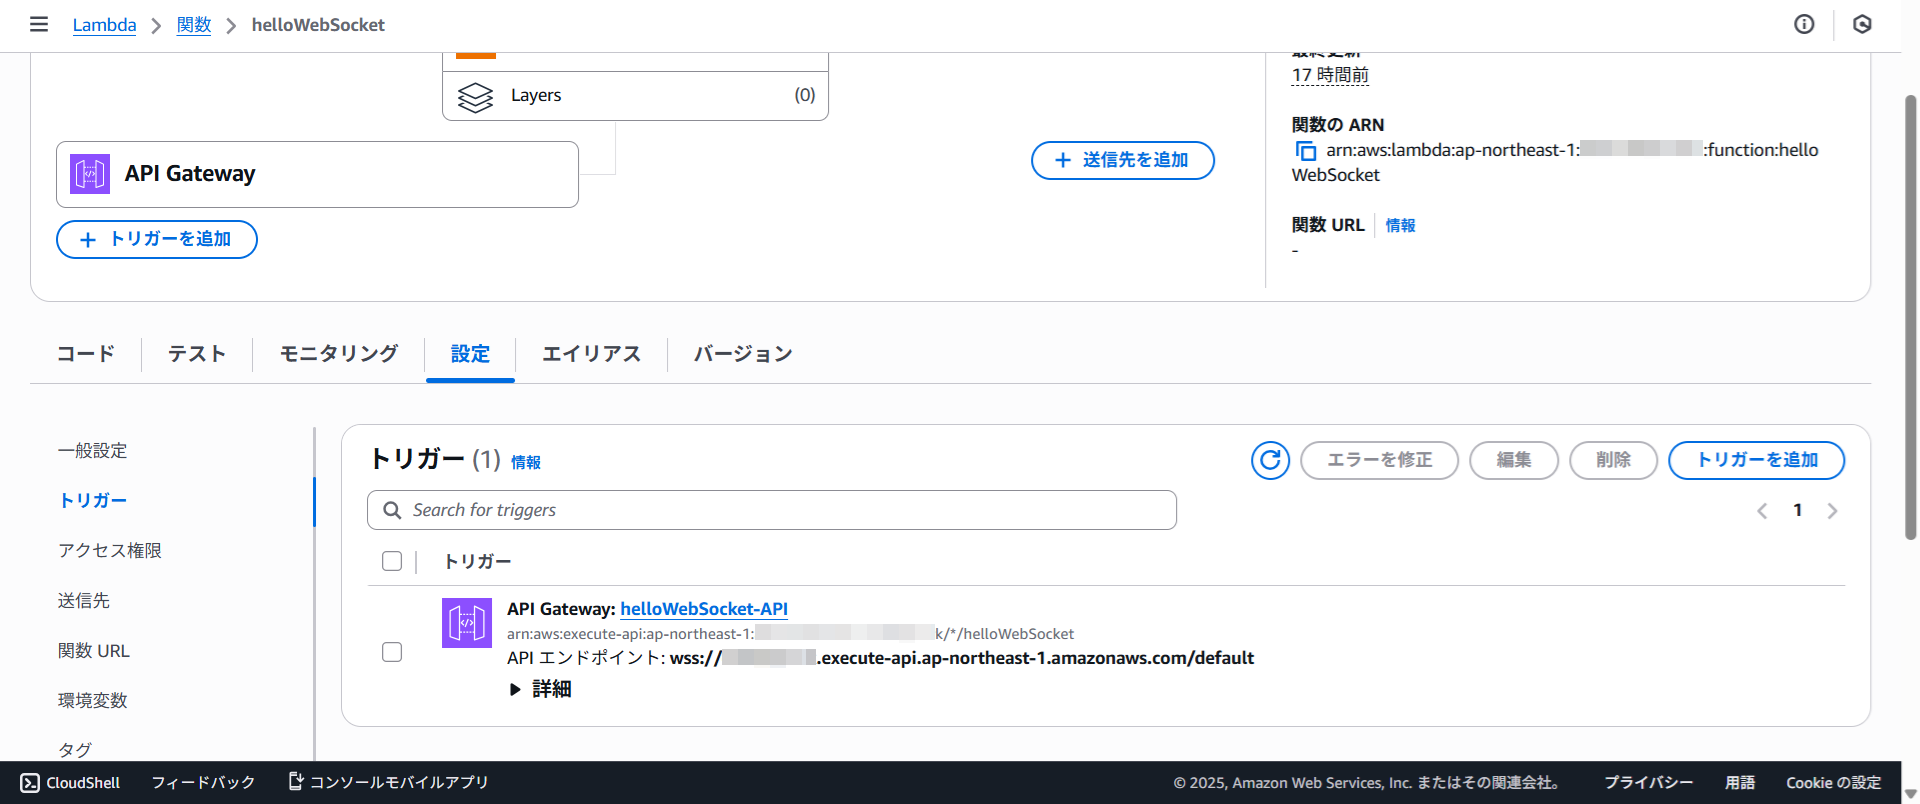This screenshot has width=1920, height=804.
Task: Click the page vertical scrollbar
Action: click(x=1910, y=320)
